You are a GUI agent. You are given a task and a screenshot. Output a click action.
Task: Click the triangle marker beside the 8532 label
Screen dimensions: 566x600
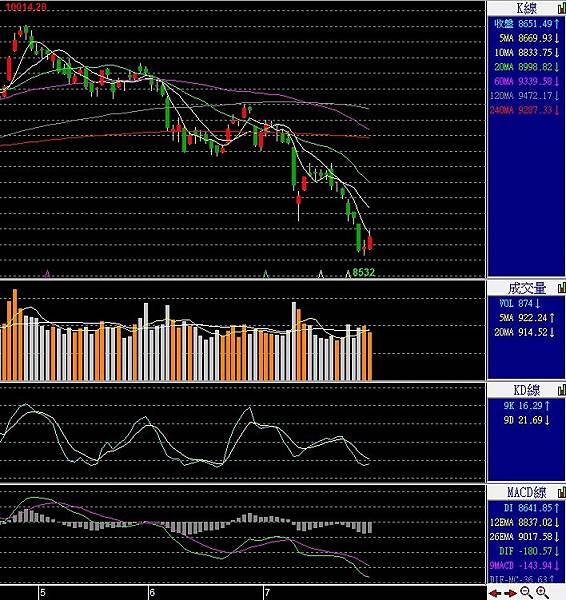[348, 273]
